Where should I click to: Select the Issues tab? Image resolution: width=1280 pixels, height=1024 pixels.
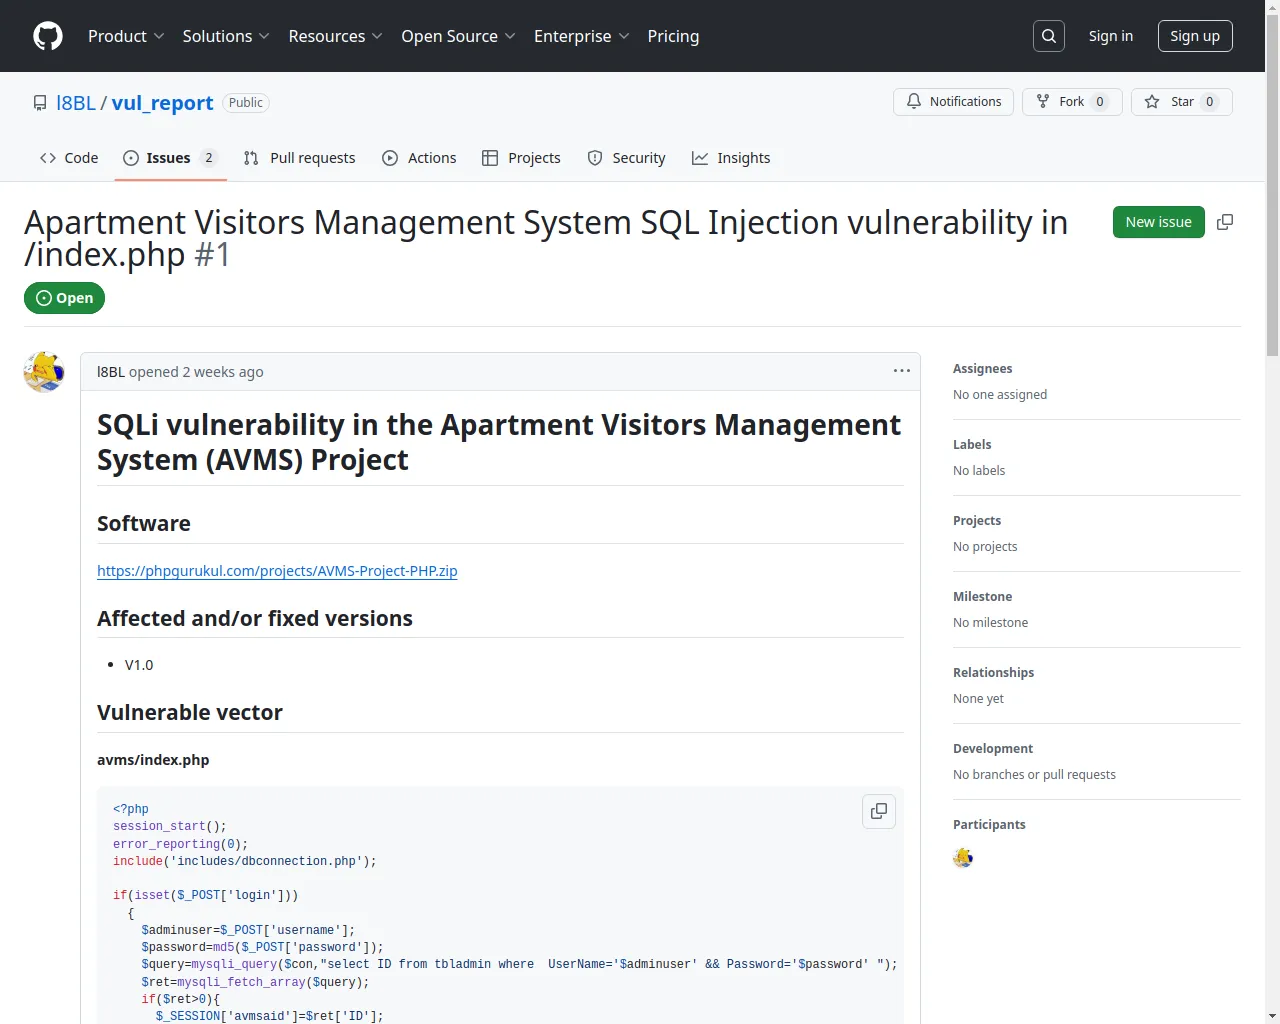pos(171,158)
